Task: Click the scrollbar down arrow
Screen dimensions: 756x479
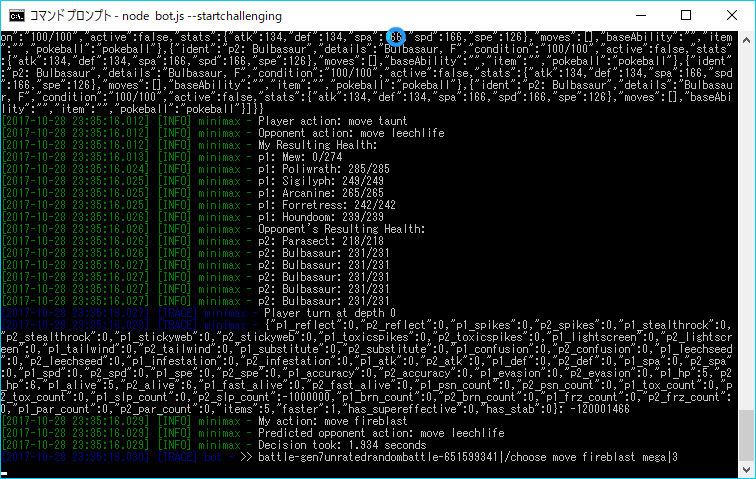Action: (746, 469)
